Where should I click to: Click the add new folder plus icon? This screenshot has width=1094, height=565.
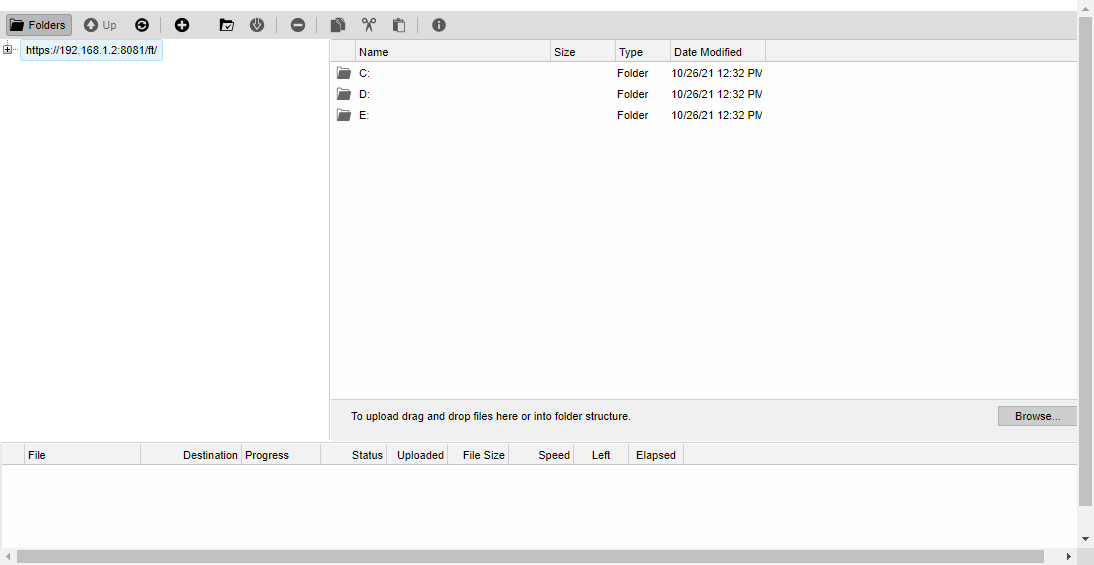click(x=181, y=25)
